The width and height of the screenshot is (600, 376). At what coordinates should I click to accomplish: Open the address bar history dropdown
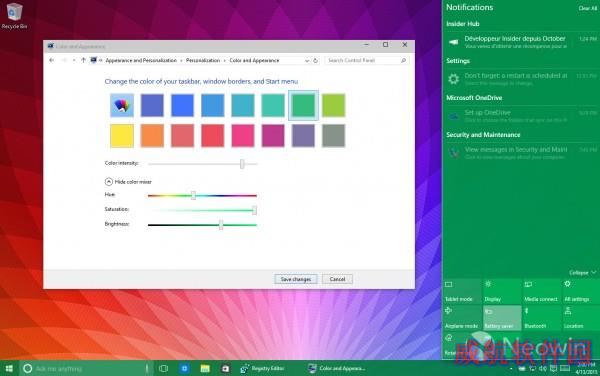point(307,60)
